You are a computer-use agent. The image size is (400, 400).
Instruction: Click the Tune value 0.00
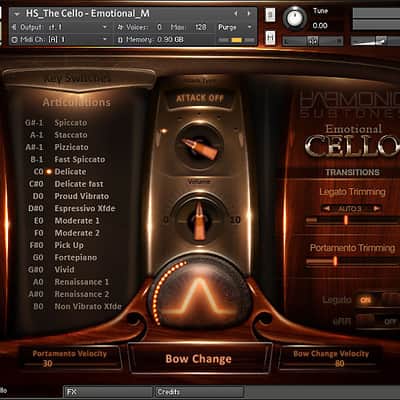click(x=320, y=26)
